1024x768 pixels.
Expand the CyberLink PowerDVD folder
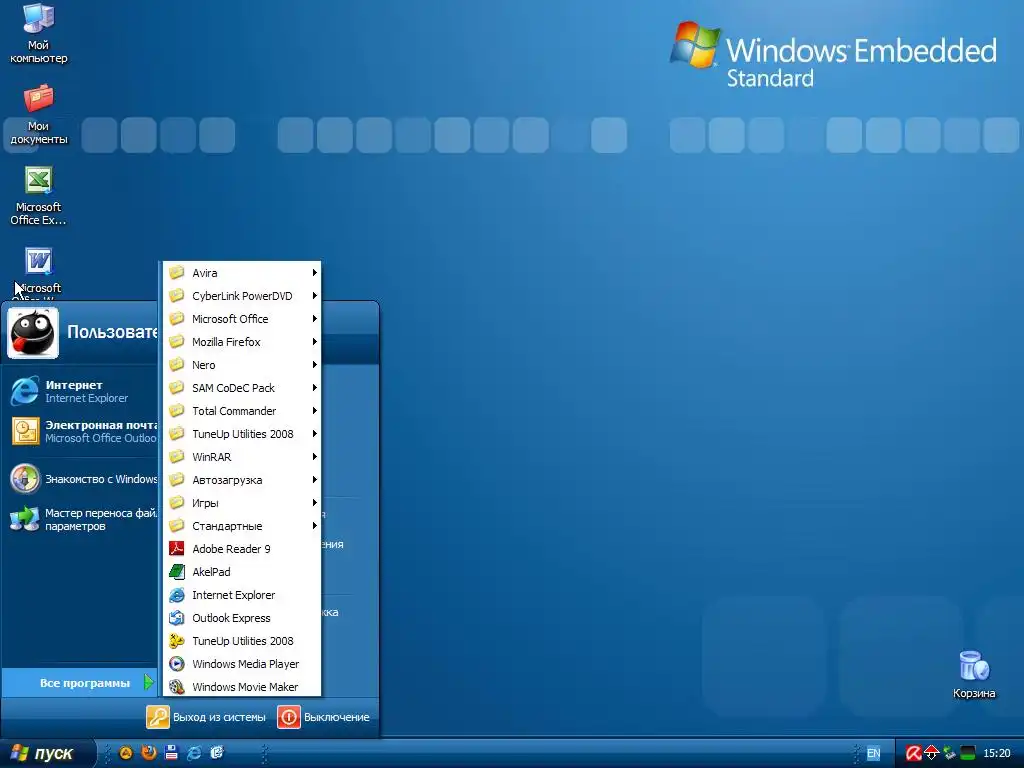tap(242, 296)
